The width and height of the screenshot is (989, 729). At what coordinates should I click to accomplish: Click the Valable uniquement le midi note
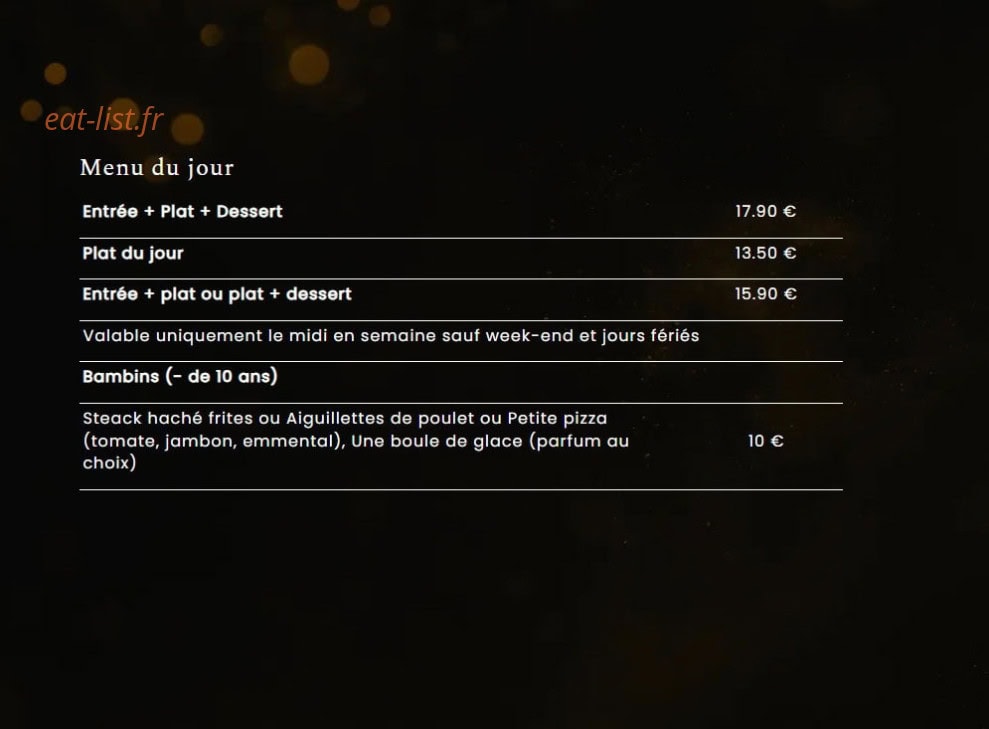point(391,335)
